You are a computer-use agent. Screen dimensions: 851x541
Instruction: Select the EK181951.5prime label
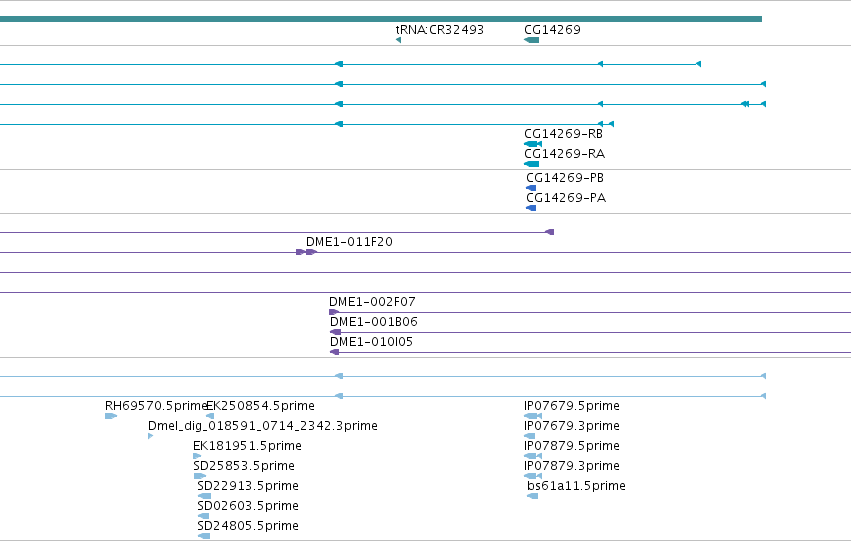[x=247, y=446]
